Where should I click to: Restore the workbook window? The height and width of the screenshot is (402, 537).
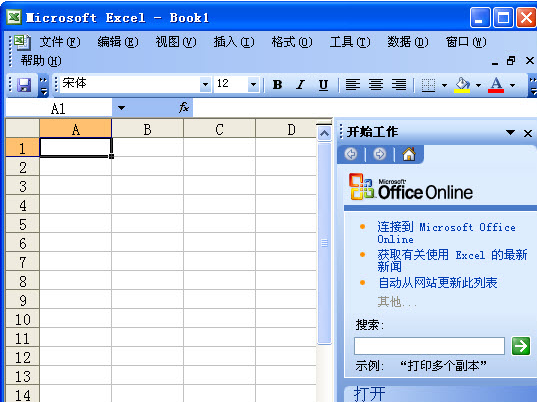(511, 61)
